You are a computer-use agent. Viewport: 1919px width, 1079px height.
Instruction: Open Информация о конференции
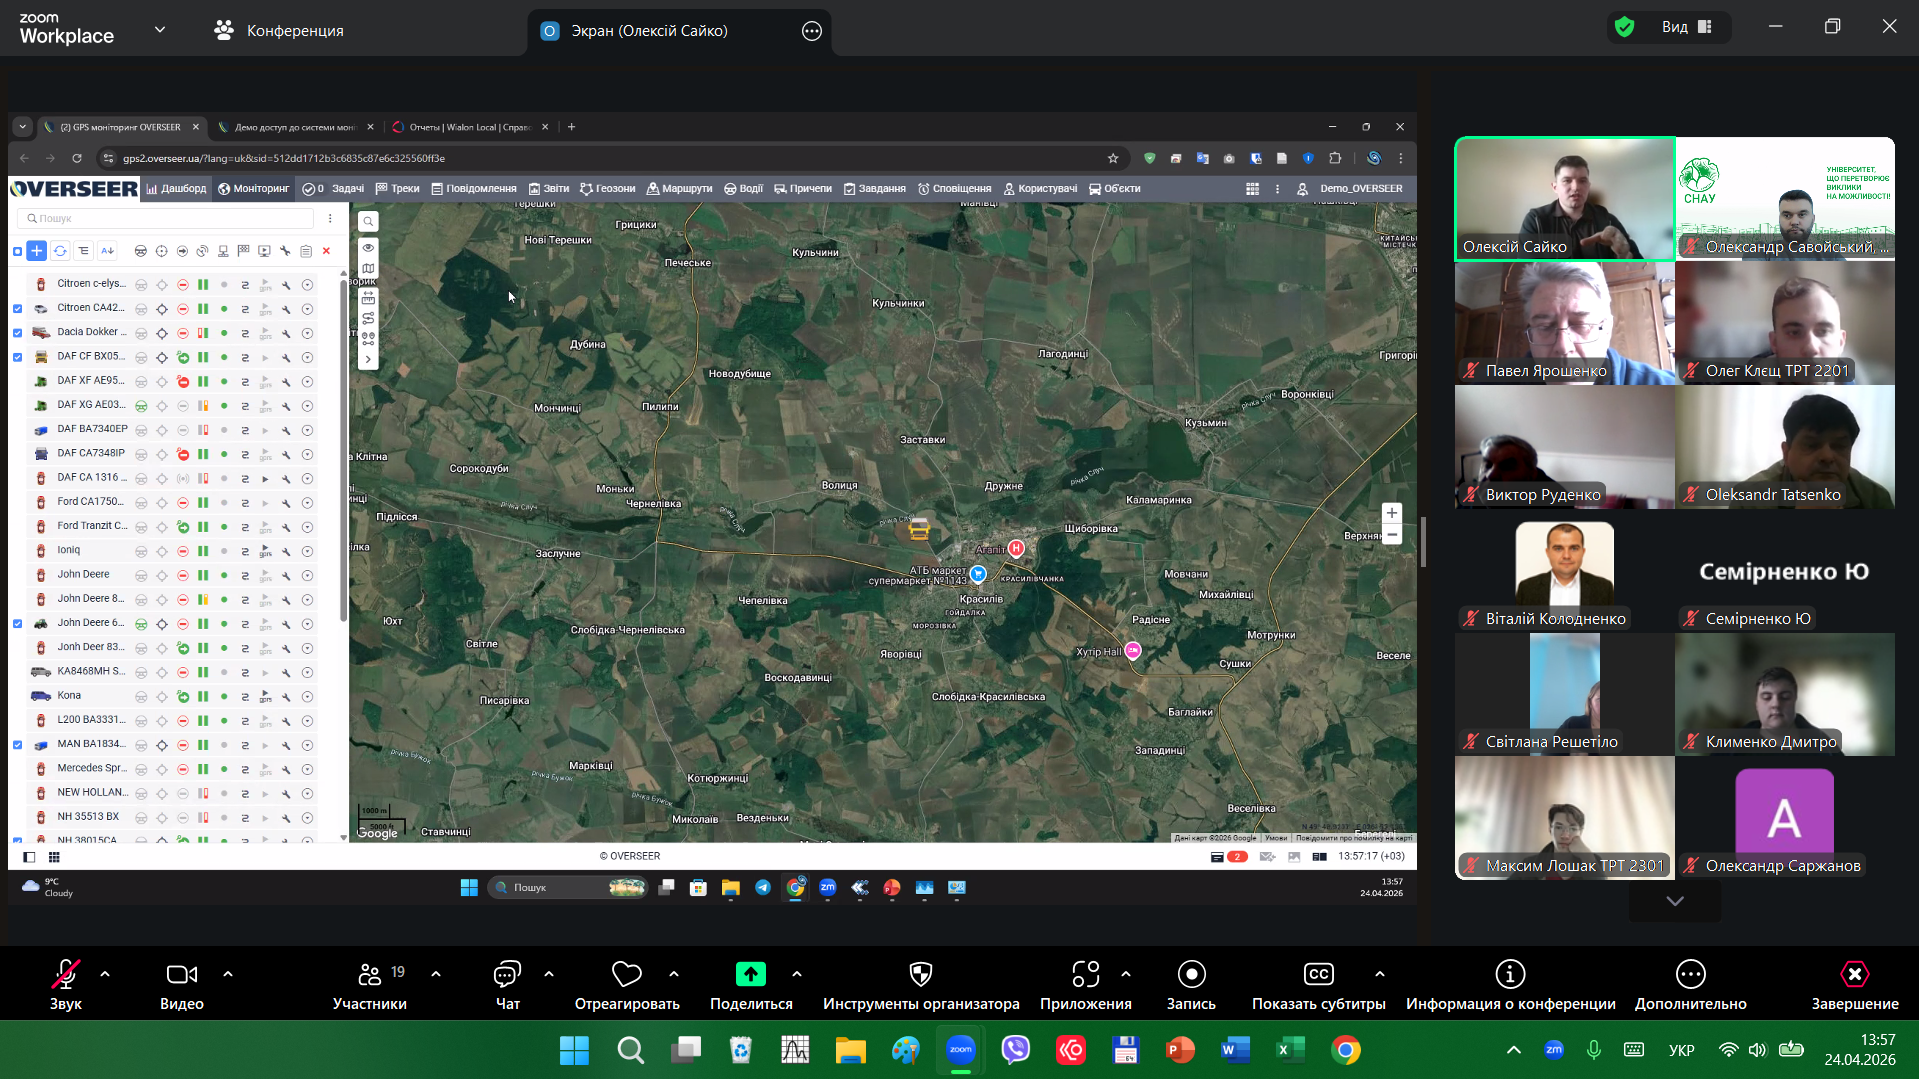point(1510,975)
